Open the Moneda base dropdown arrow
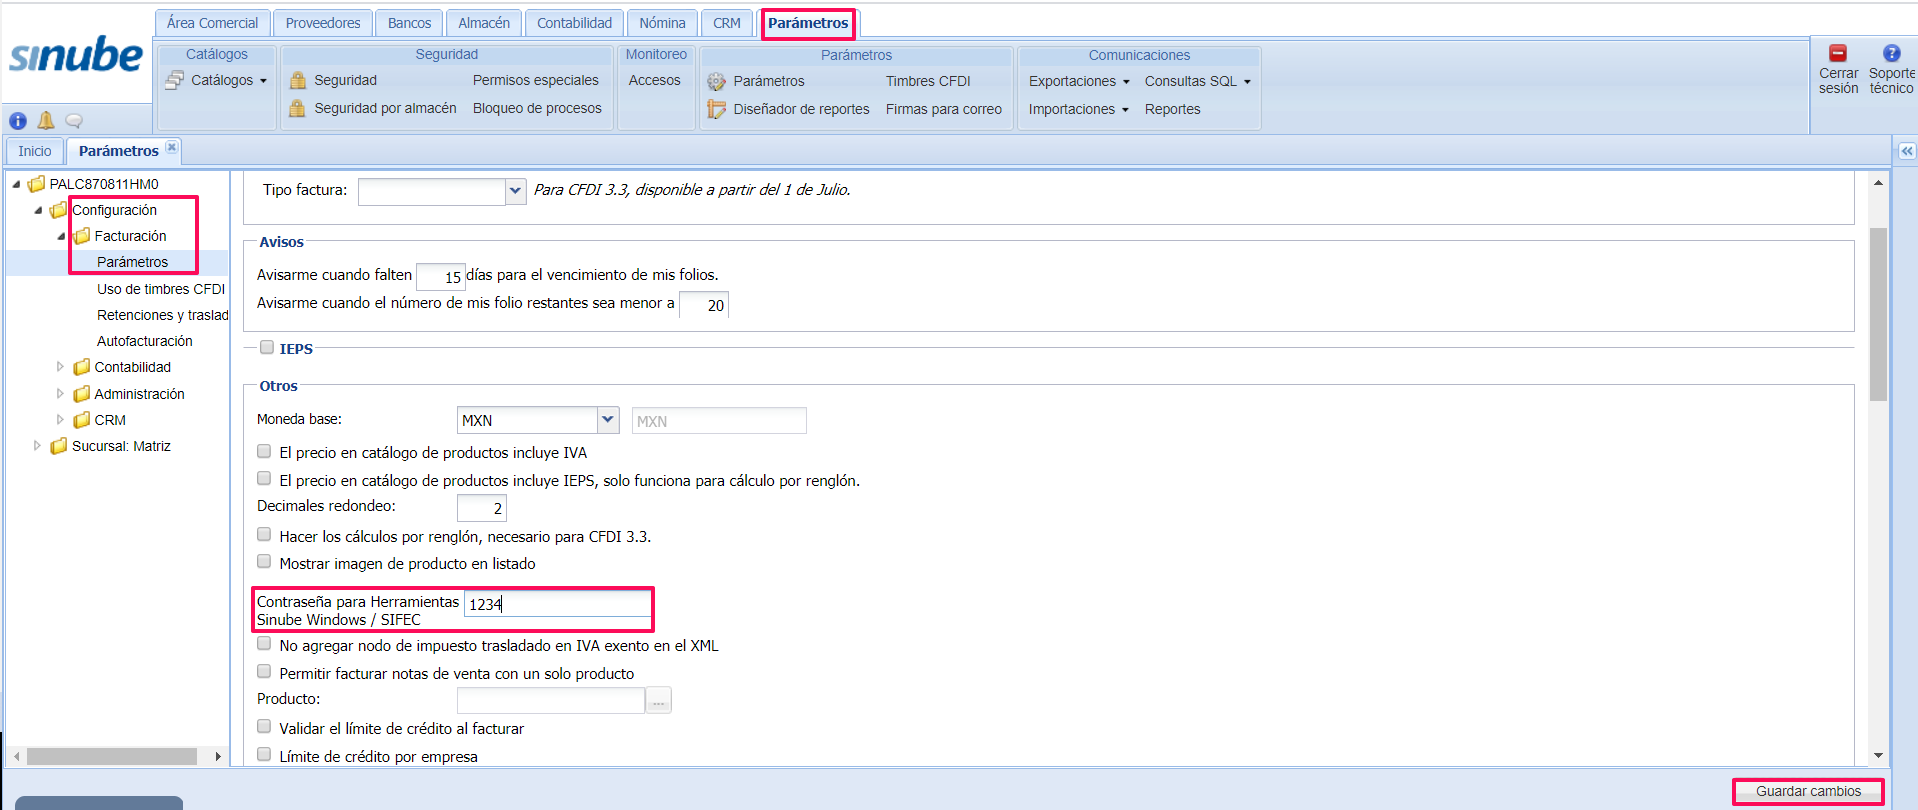 coord(607,420)
